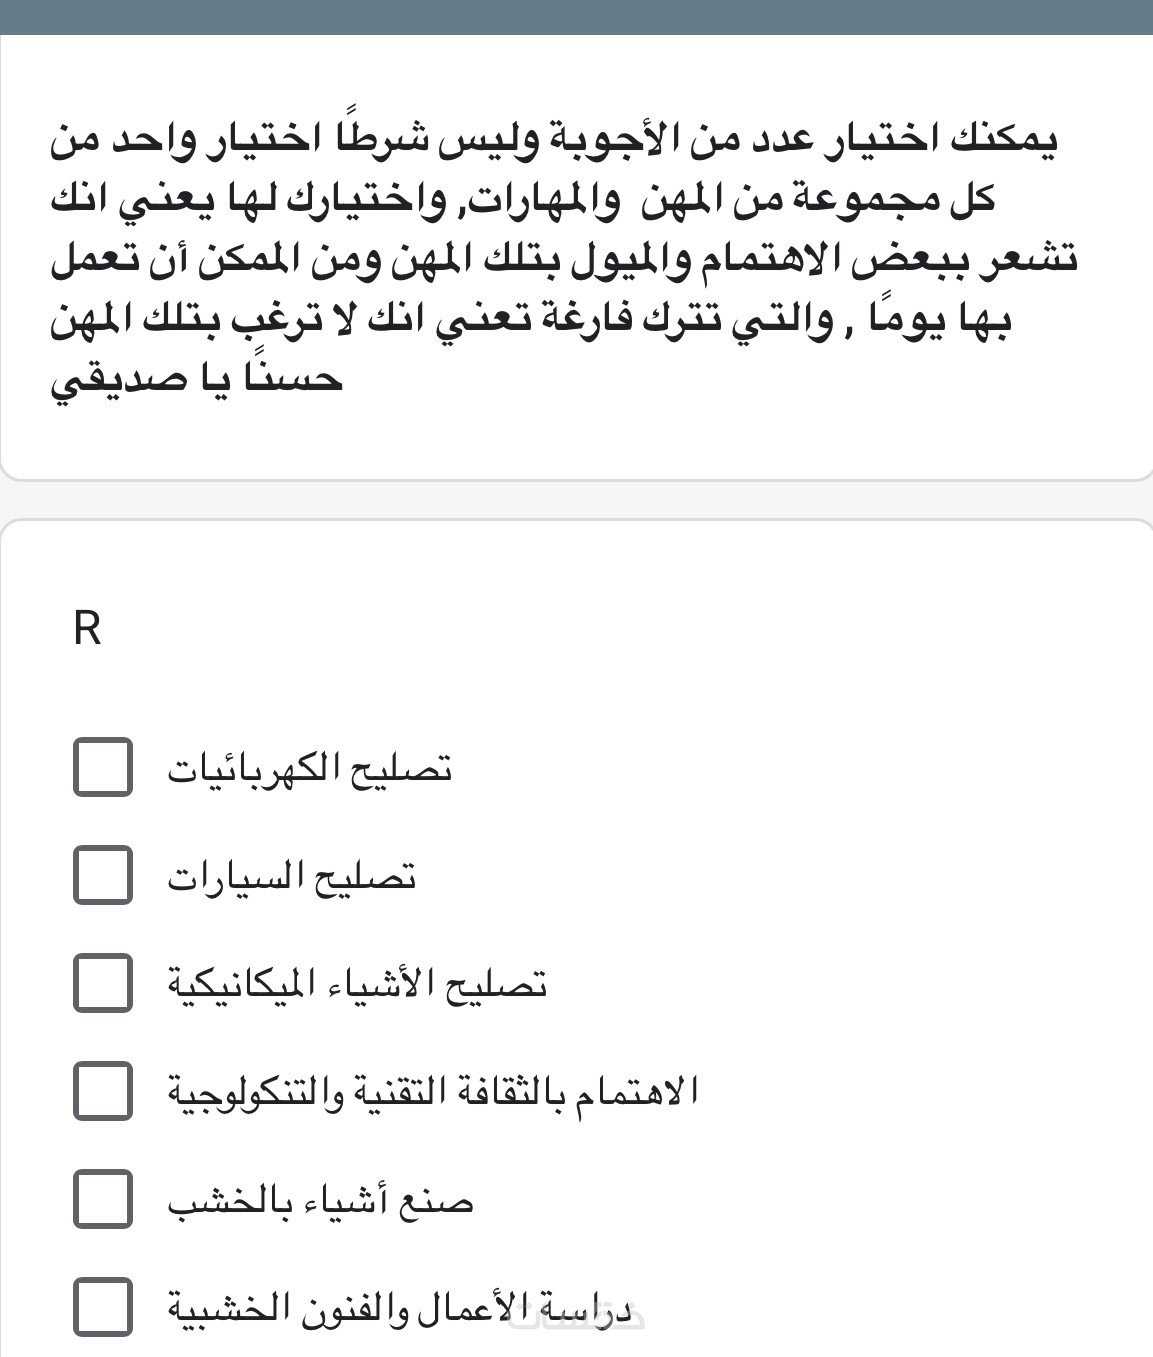Click the حسنًا يا صديقي closing line

tap(197, 380)
